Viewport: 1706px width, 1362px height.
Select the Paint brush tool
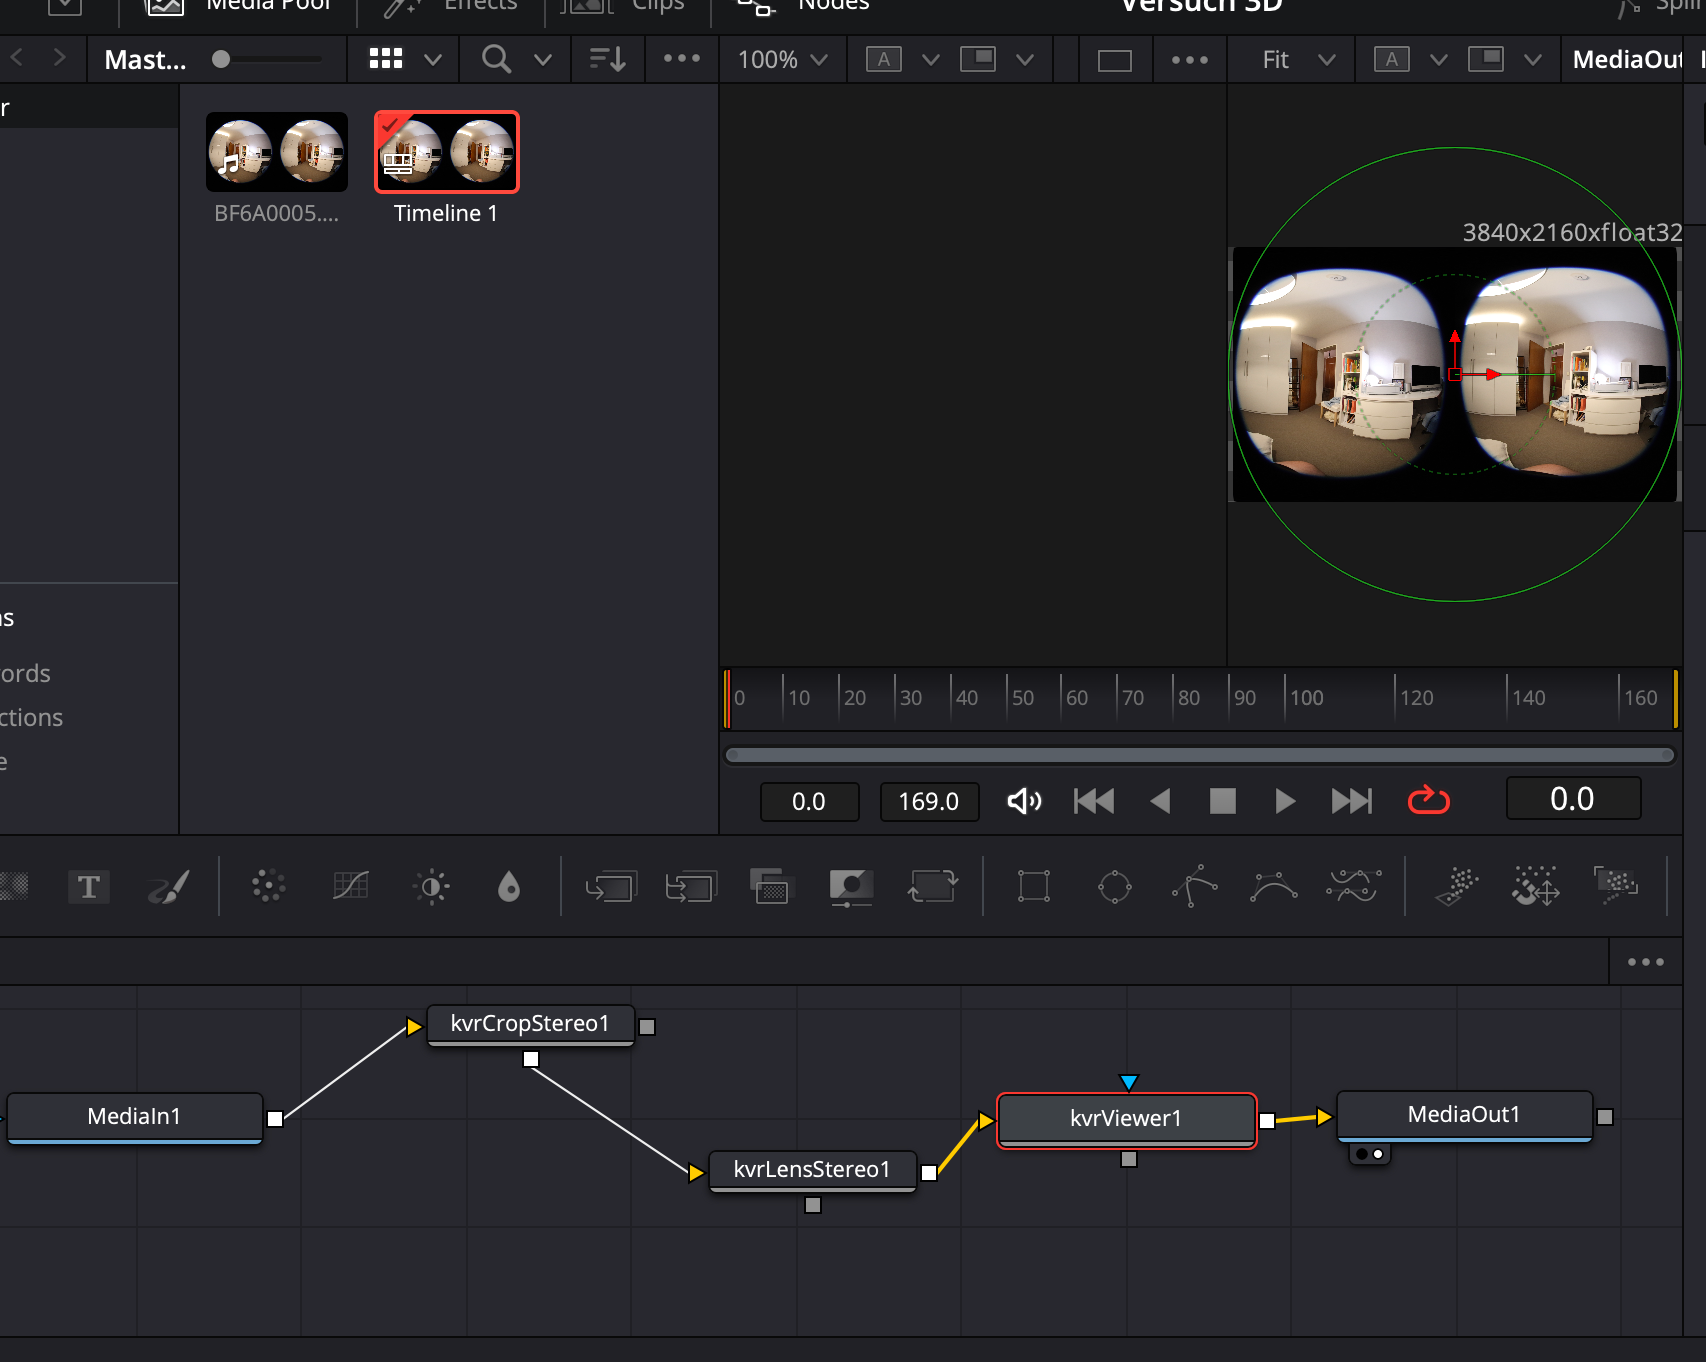click(x=168, y=887)
